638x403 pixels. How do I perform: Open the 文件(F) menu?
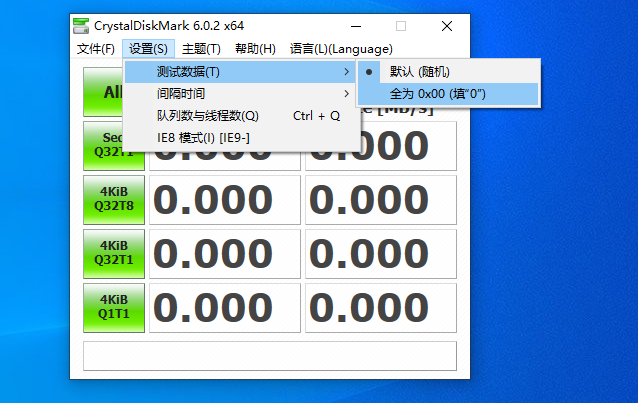tap(96, 49)
